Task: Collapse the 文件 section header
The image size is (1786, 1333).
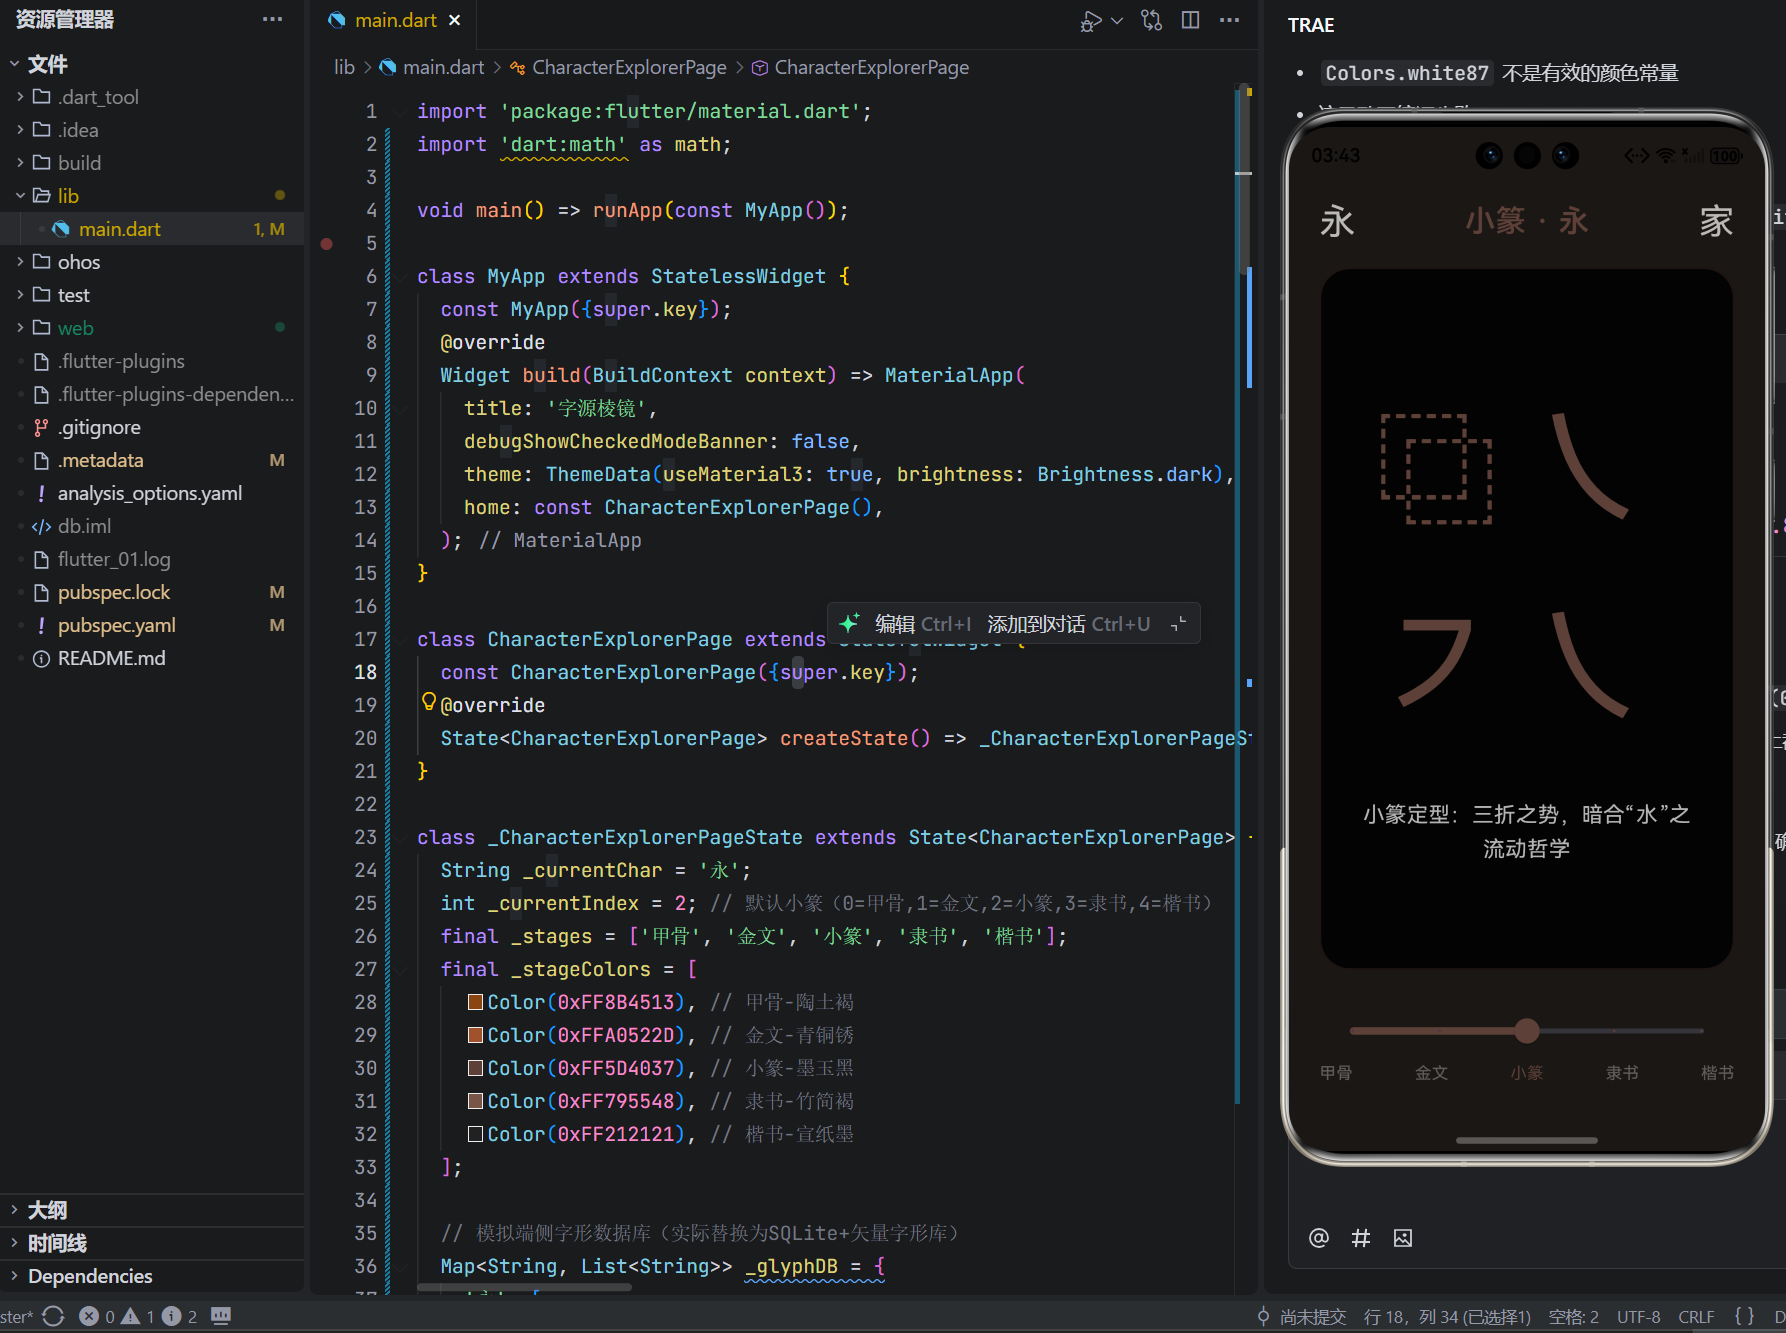Action: (47, 64)
